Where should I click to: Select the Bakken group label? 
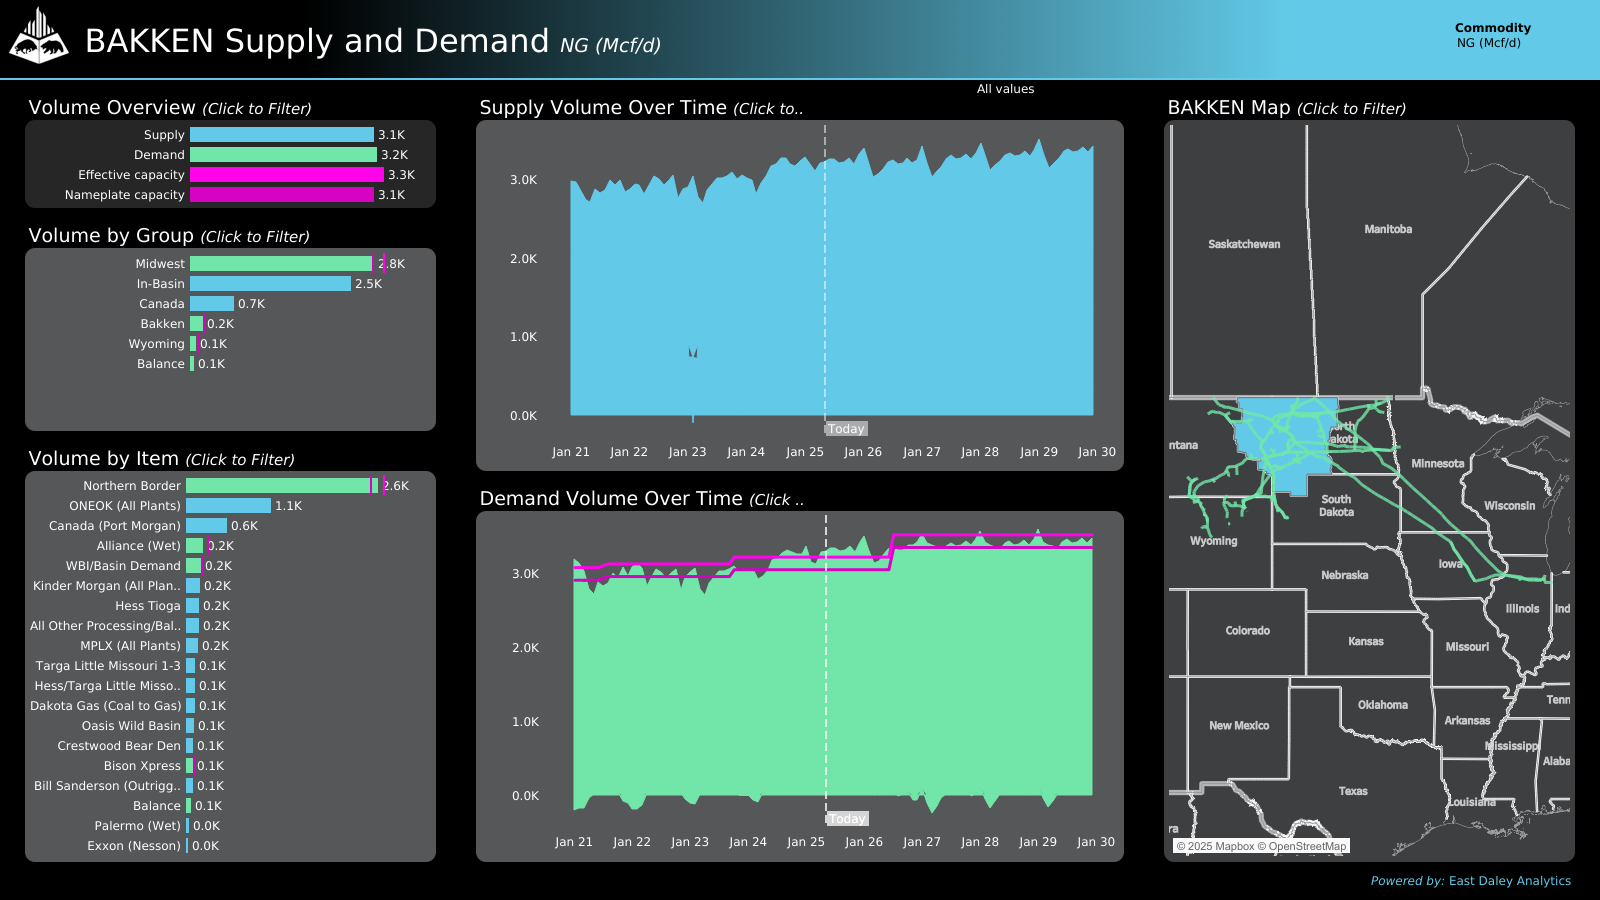162,324
